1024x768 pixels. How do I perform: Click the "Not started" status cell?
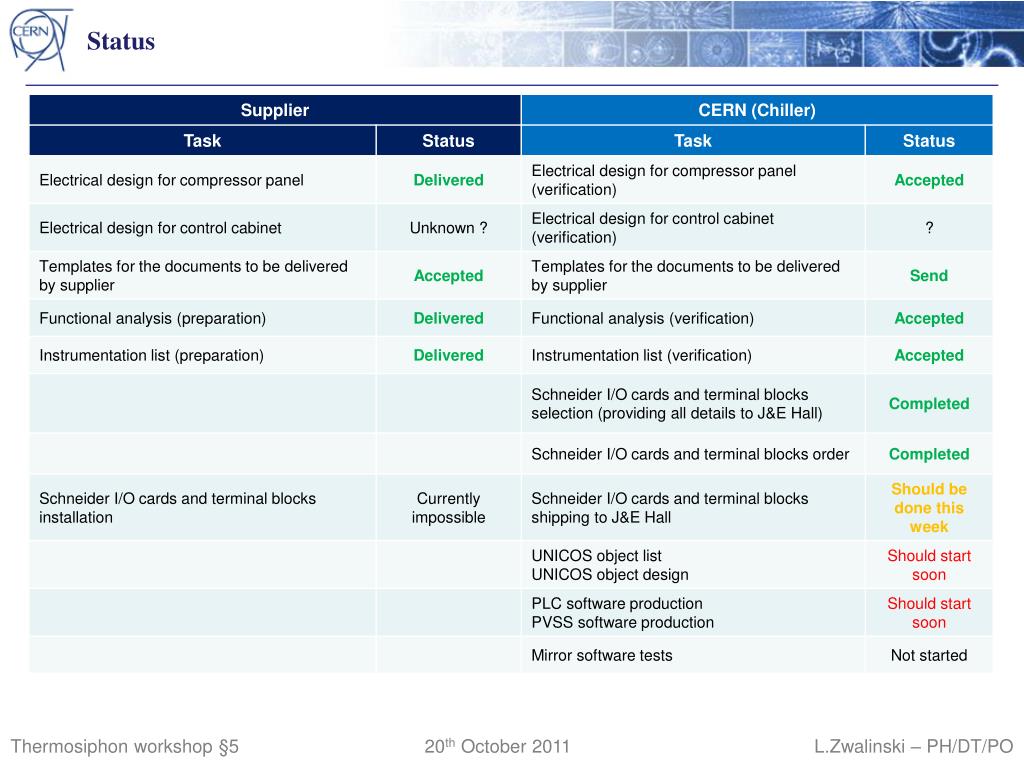point(929,655)
